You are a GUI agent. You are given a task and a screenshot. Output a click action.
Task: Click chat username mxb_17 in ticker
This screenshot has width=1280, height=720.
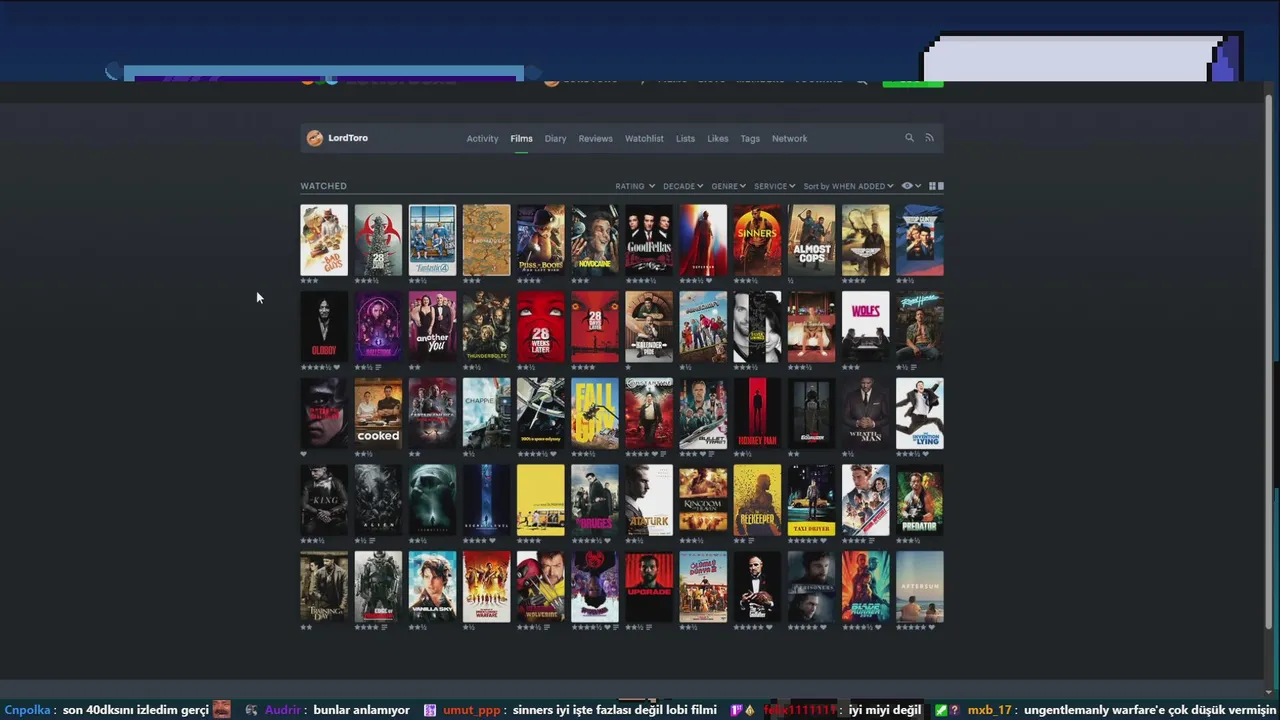990,710
